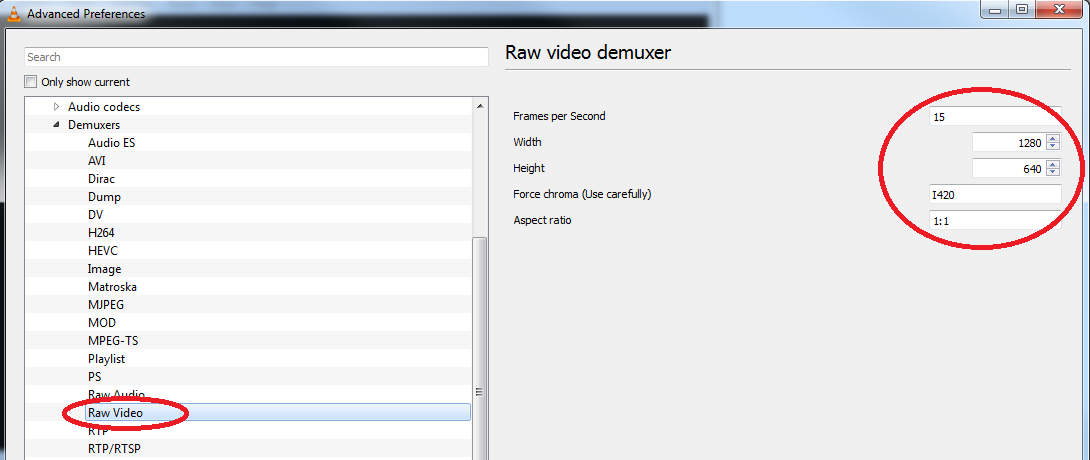The width and height of the screenshot is (1090, 460).
Task: Select the Audio ES demuxer
Action: pos(111,143)
